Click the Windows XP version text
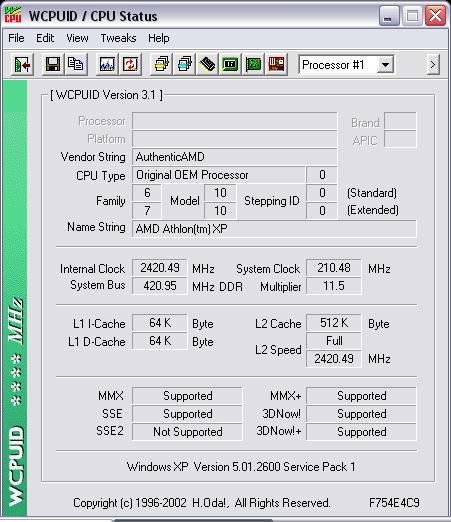The image size is (451, 522). pyautogui.click(x=241, y=467)
